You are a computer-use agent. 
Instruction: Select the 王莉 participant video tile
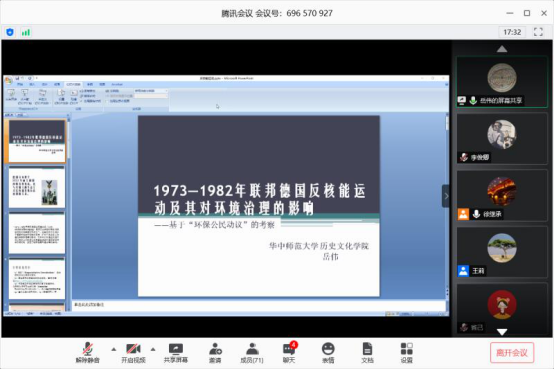point(502,252)
